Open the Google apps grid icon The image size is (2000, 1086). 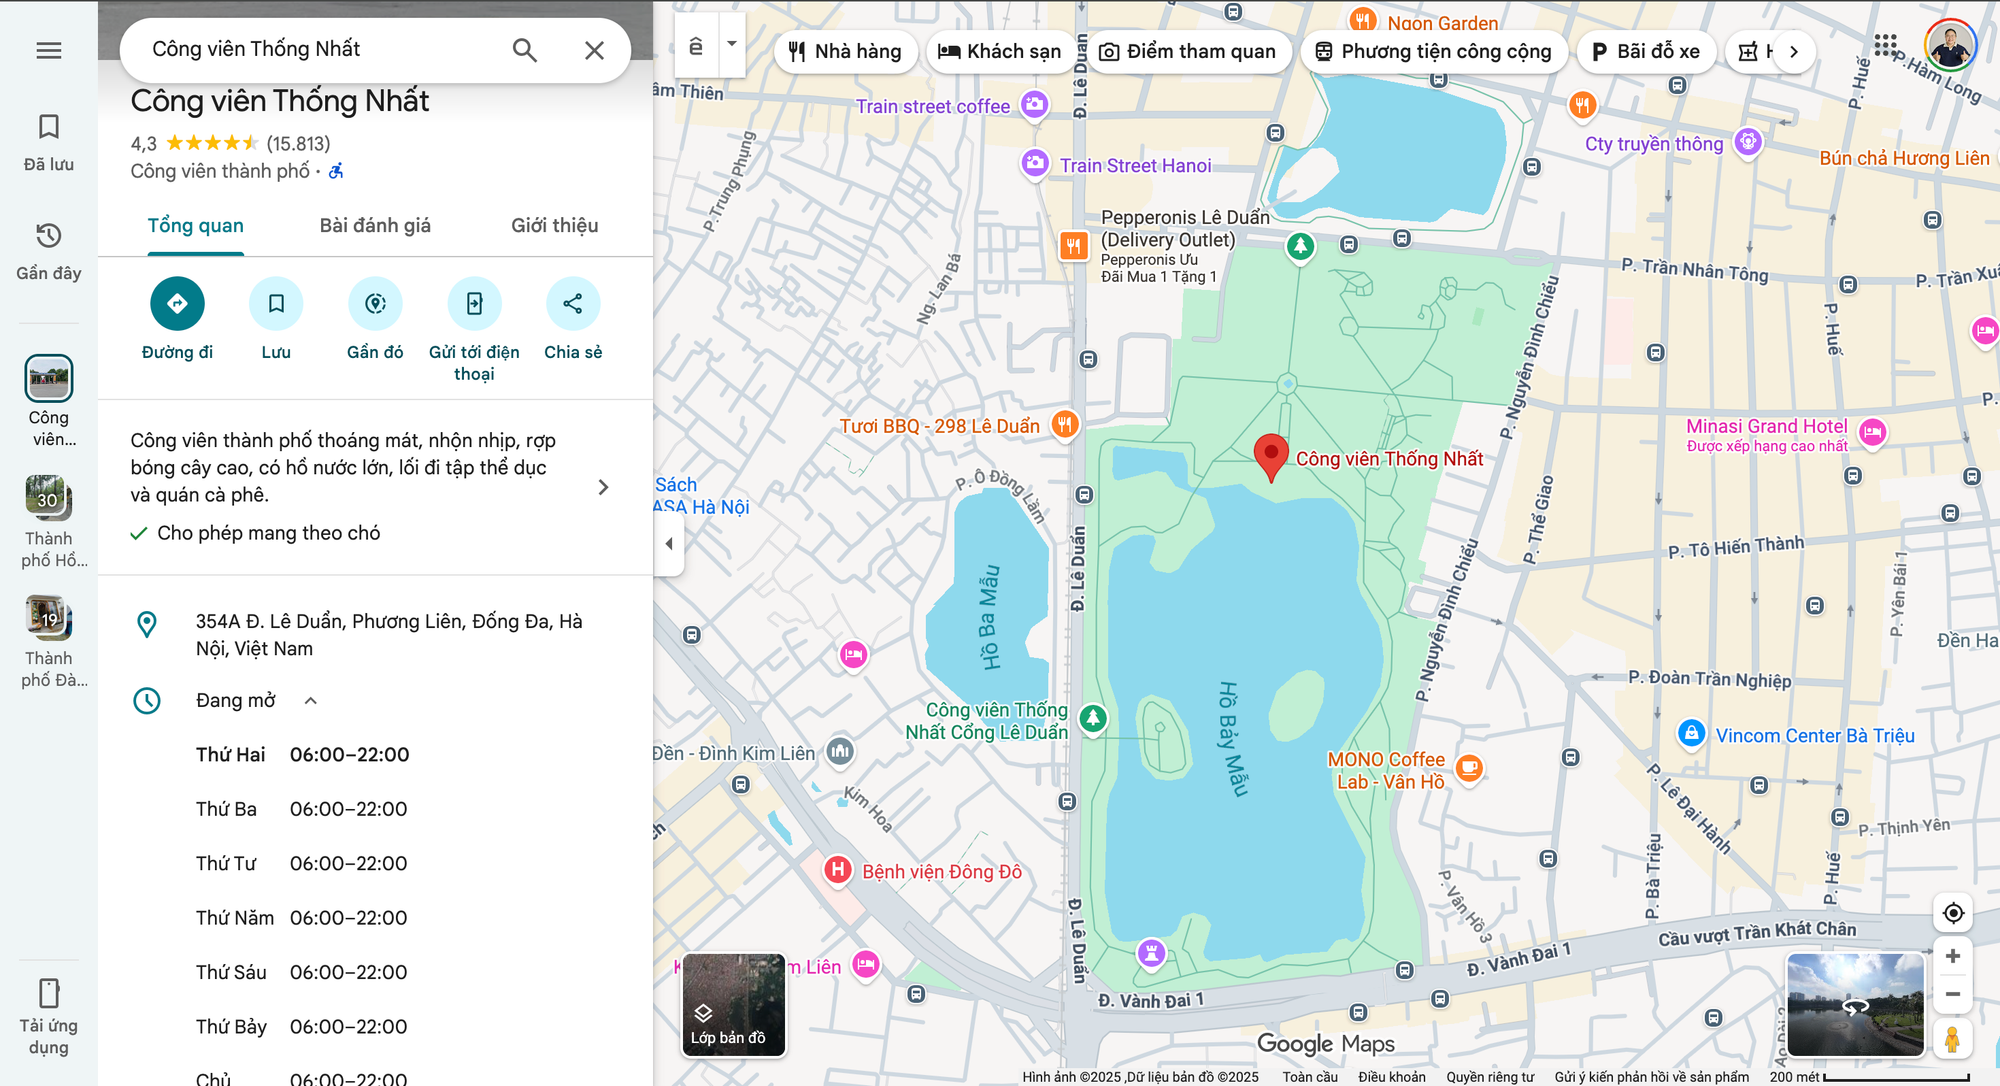coord(1885,45)
